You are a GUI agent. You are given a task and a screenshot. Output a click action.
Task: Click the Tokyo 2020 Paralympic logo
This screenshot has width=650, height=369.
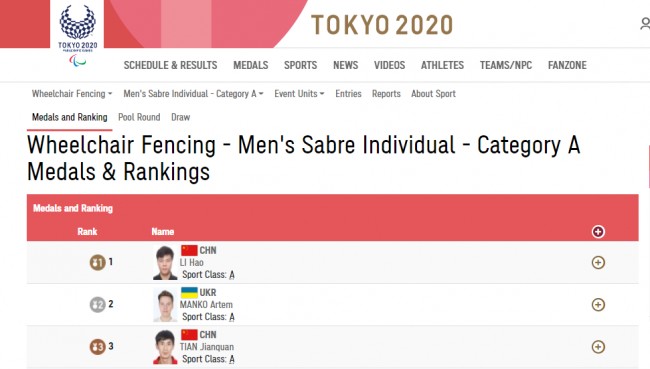(x=78, y=35)
